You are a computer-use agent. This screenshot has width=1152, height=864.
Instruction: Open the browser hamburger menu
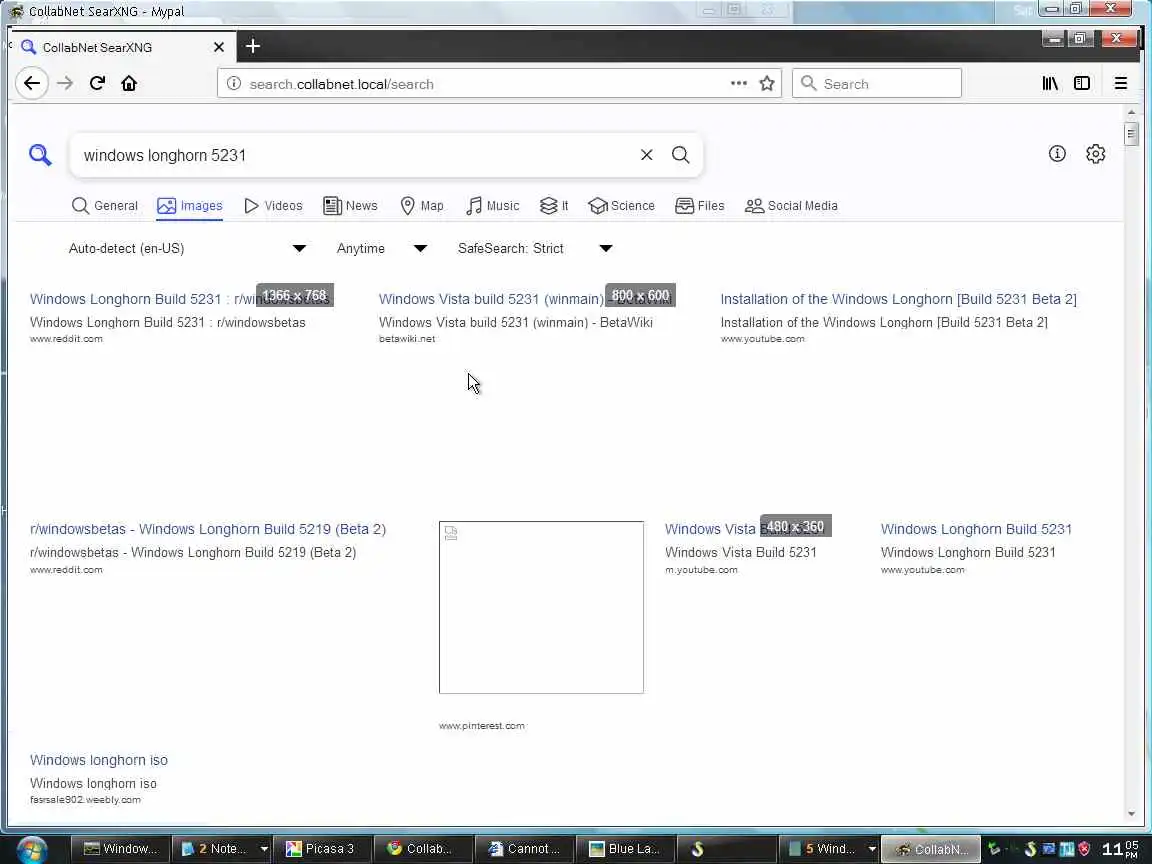point(1120,83)
